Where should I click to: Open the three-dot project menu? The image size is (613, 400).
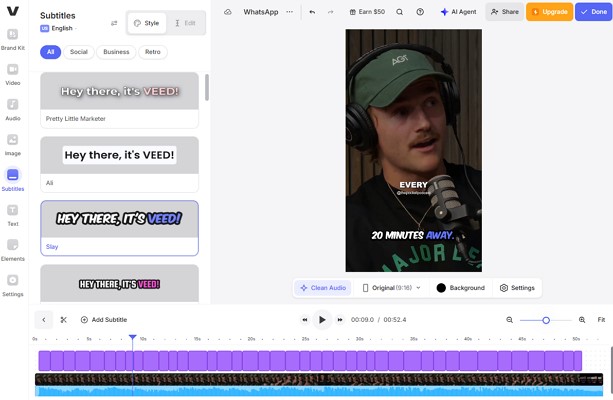pyautogui.click(x=289, y=12)
